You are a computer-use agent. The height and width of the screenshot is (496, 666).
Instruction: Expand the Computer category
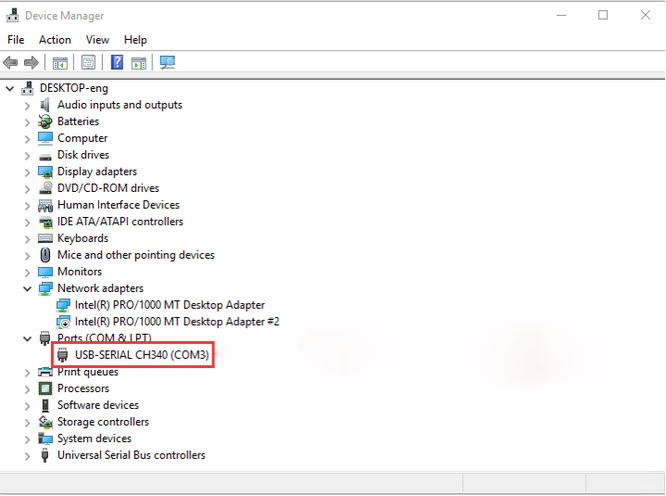(27, 139)
